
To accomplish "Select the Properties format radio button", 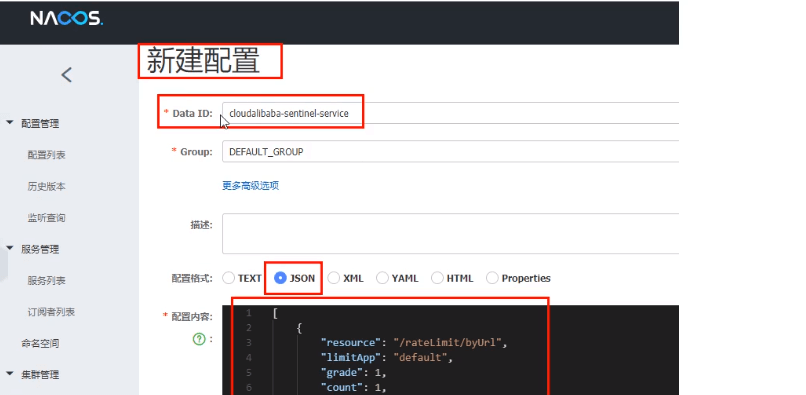I will 492,278.
